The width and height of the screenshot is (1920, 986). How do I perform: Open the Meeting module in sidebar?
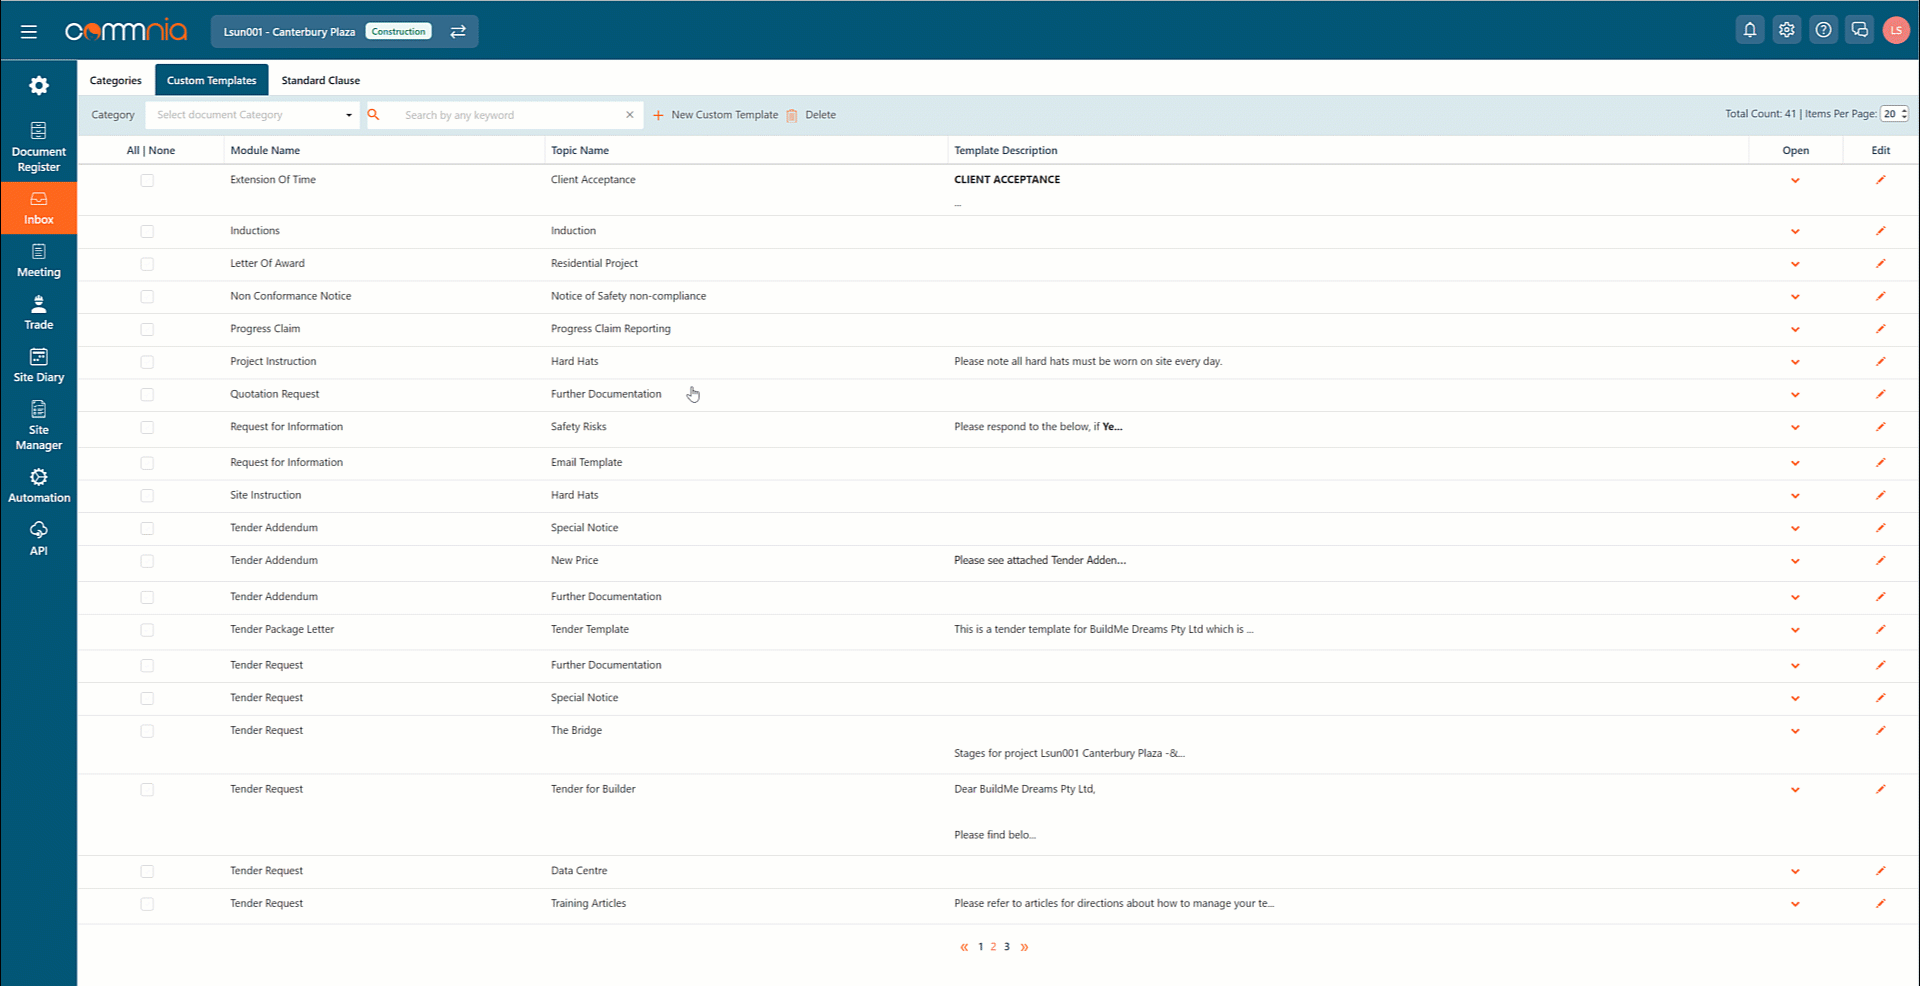click(39, 261)
